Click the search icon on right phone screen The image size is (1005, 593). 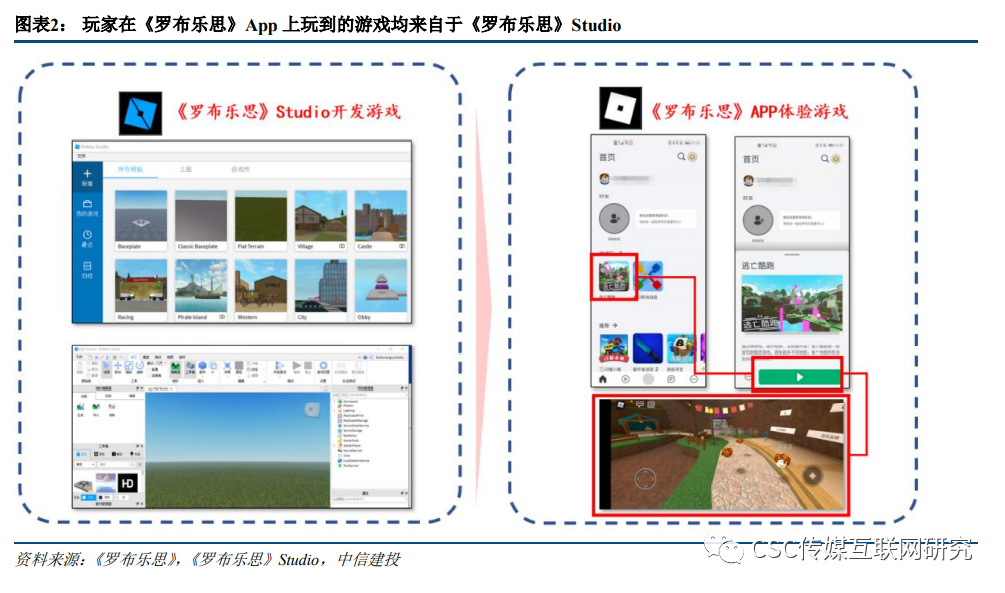pyautogui.click(x=824, y=158)
